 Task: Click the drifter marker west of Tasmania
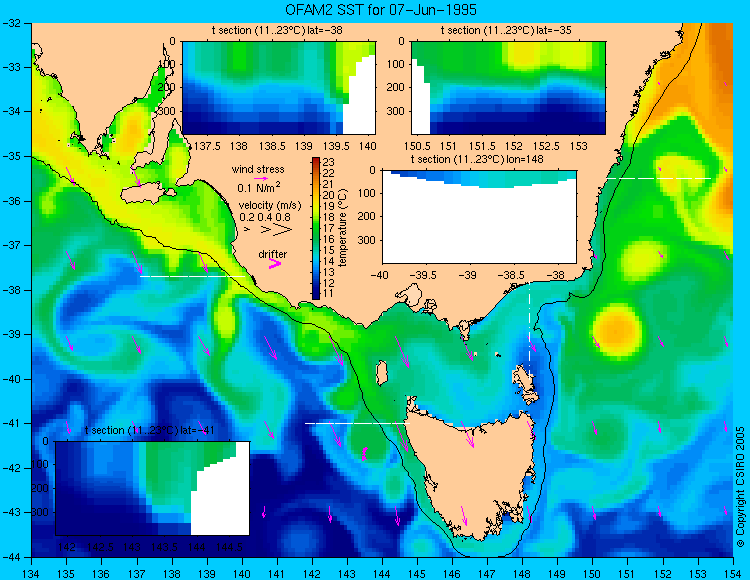point(364,453)
